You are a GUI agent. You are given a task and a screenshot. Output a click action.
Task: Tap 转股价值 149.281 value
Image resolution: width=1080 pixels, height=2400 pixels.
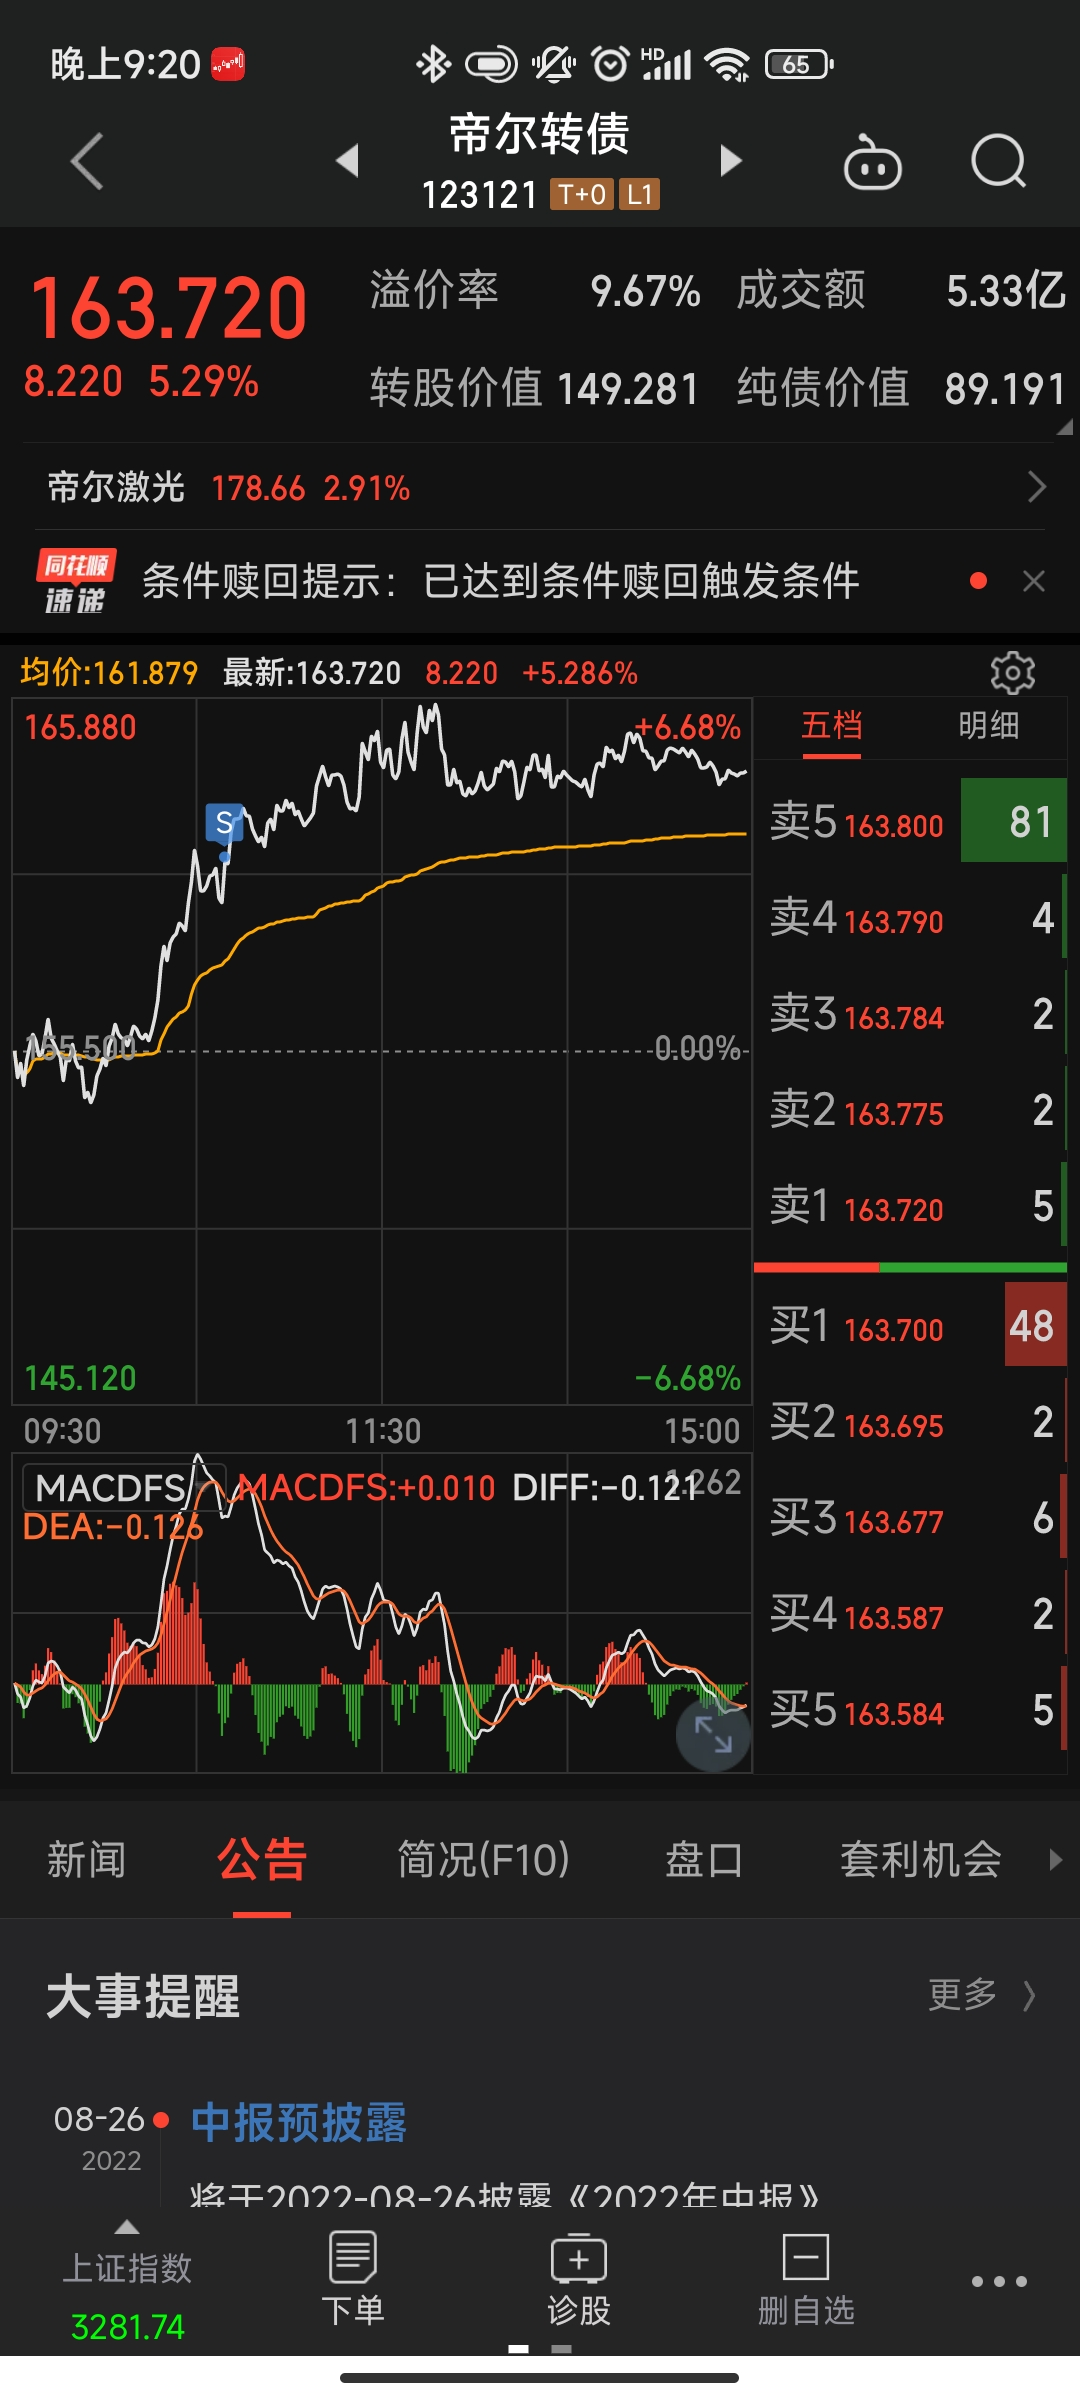point(628,389)
